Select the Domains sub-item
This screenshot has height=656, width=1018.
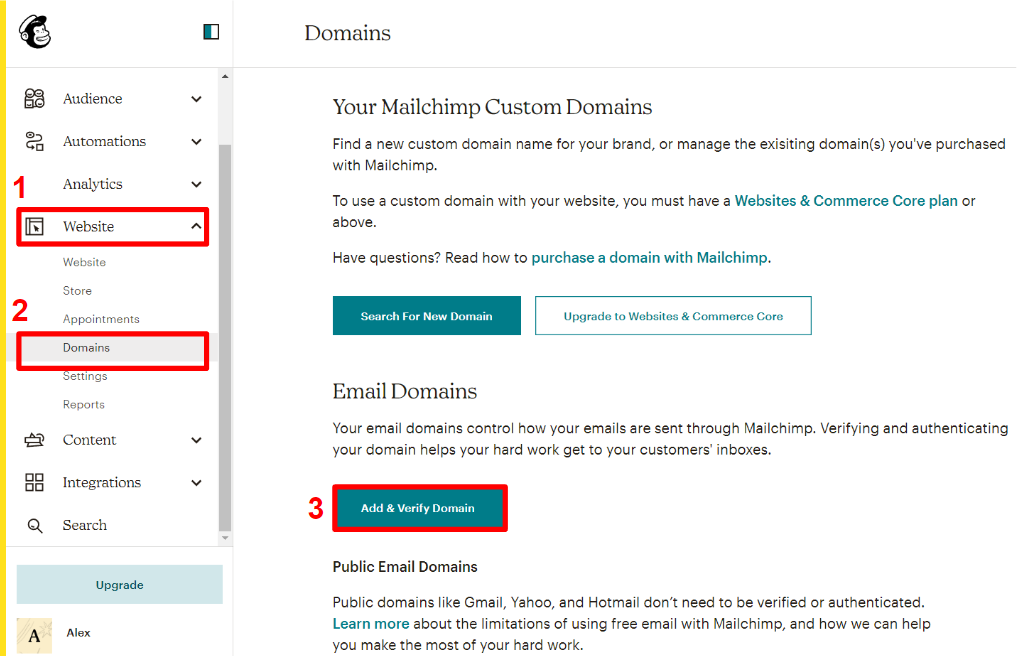(86, 347)
